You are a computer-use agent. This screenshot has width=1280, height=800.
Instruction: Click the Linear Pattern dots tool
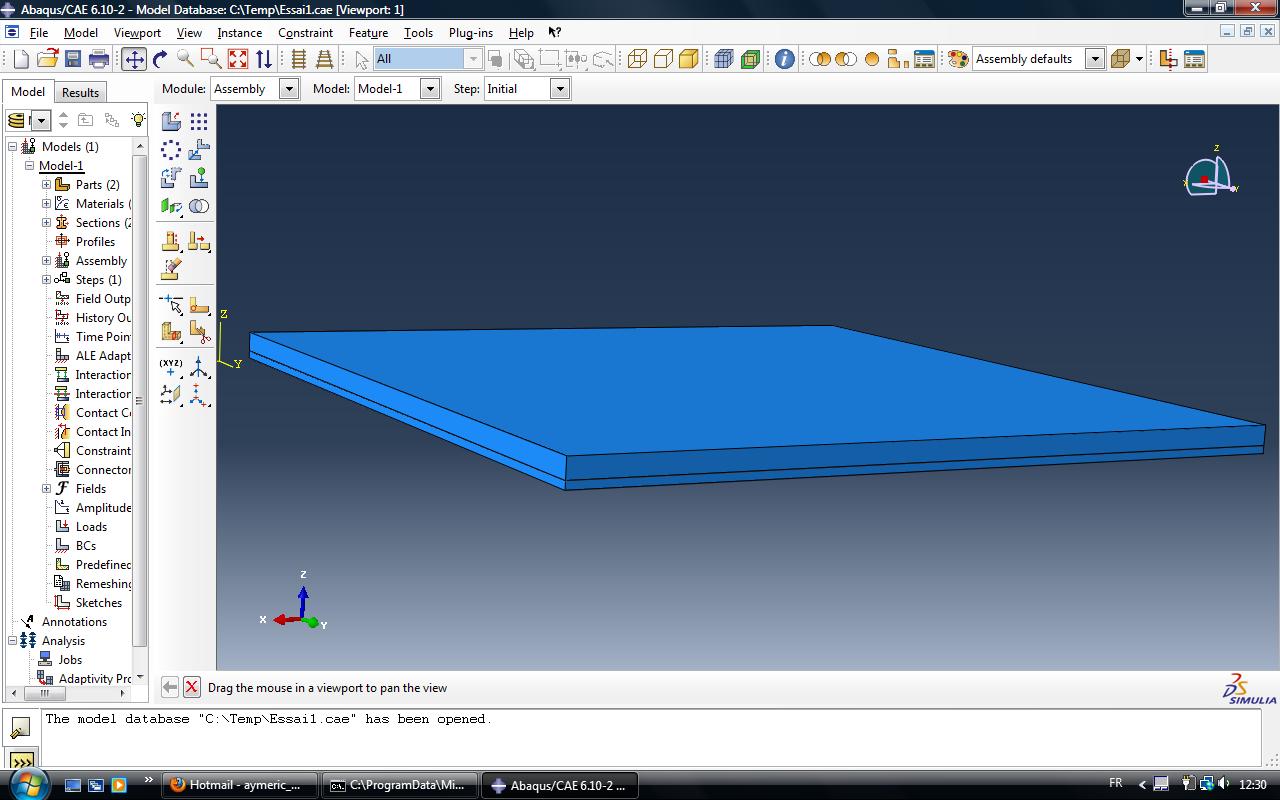pos(199,121)
